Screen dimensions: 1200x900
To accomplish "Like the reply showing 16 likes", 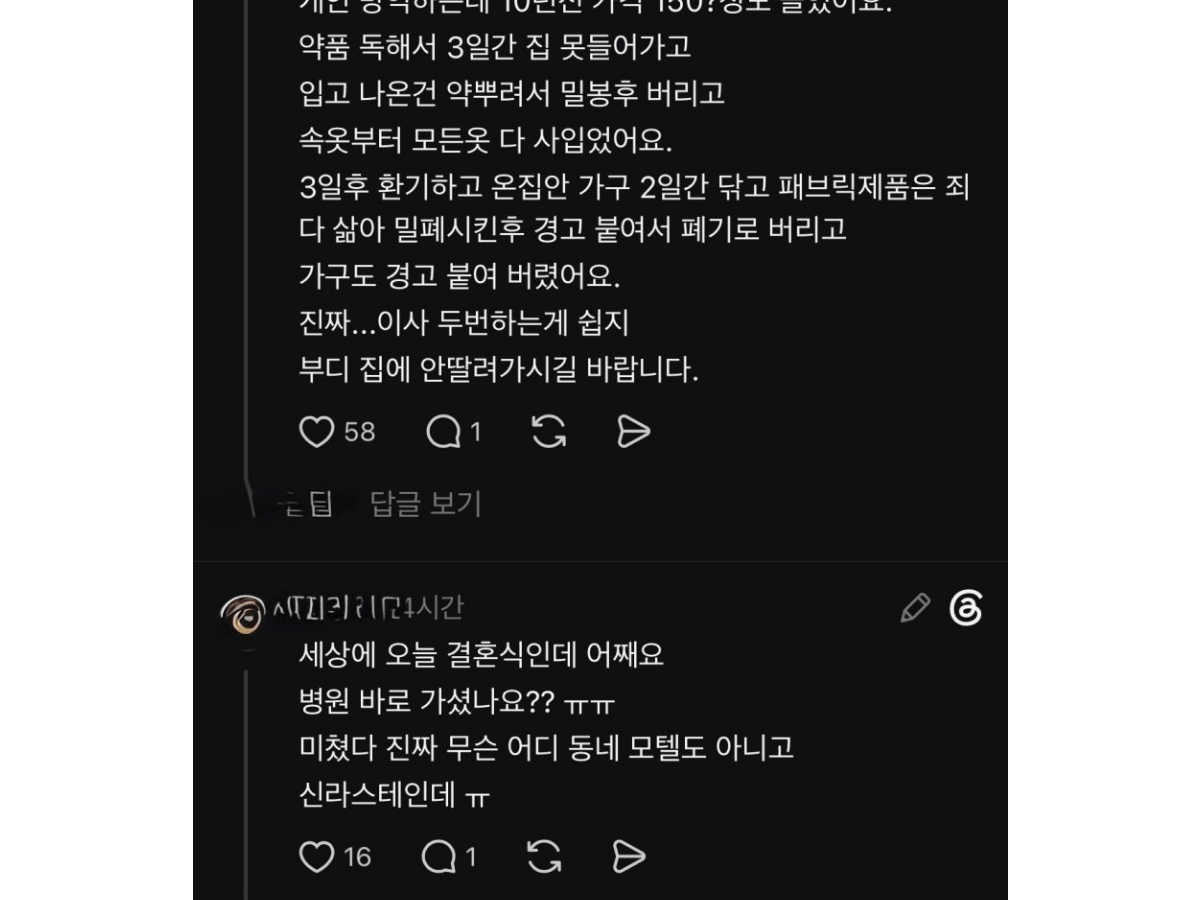I will [x=316, y=857].
